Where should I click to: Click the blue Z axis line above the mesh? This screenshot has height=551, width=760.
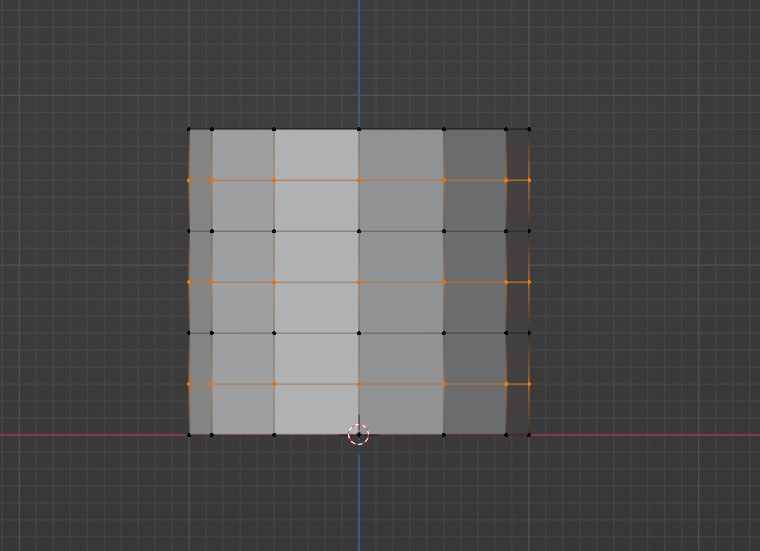pos(359,60)
